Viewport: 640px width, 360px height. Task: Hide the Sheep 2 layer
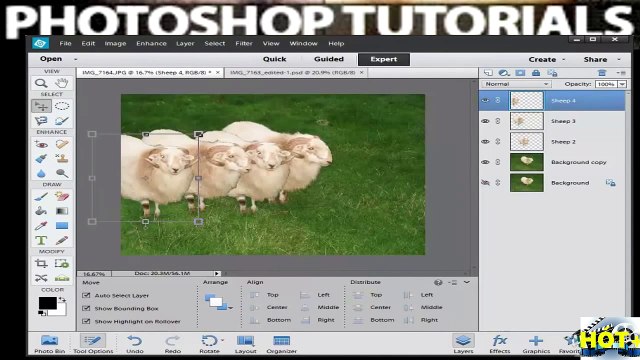(485, 142)
